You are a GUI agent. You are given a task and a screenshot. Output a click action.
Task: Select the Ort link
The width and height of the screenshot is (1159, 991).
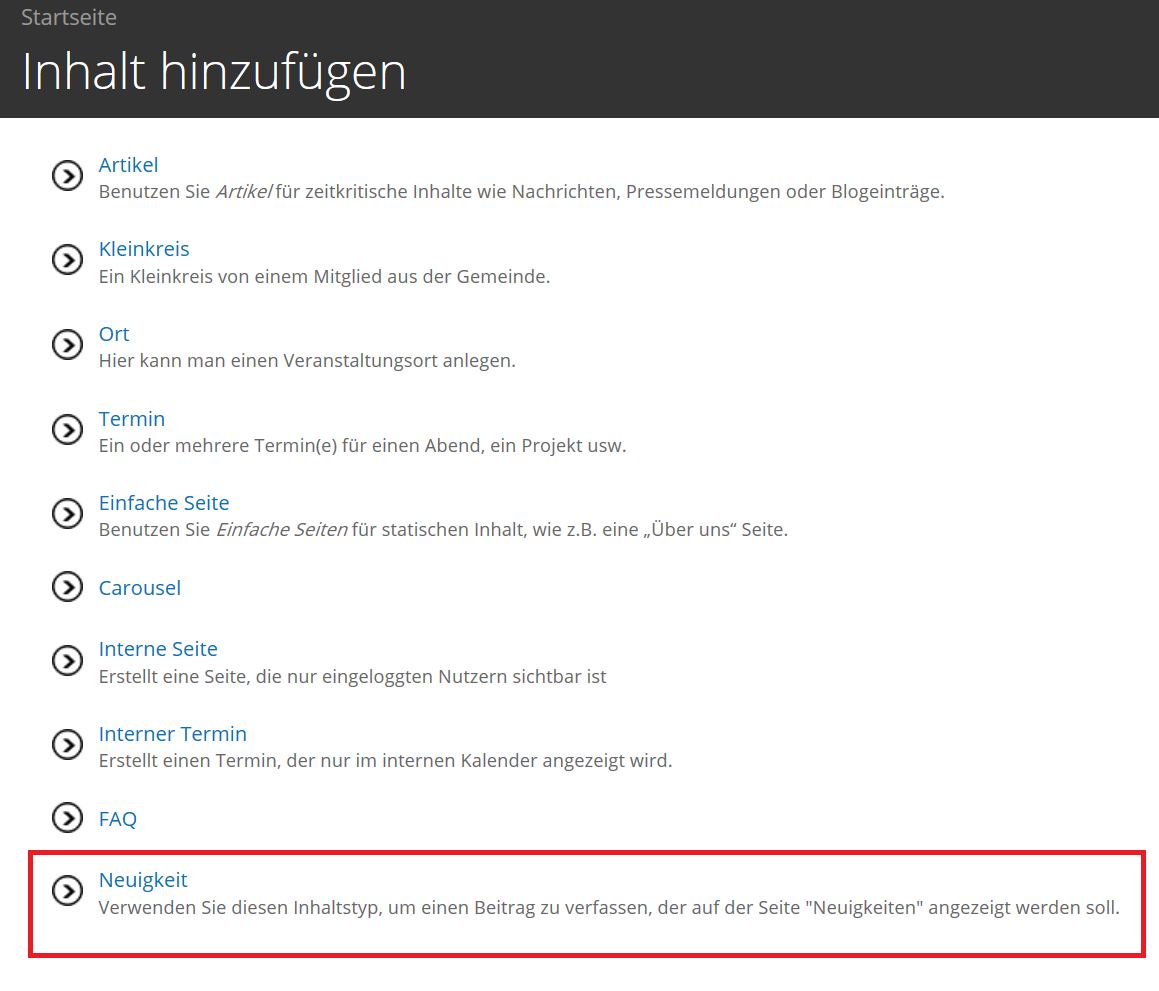click(x=114, y=334)
